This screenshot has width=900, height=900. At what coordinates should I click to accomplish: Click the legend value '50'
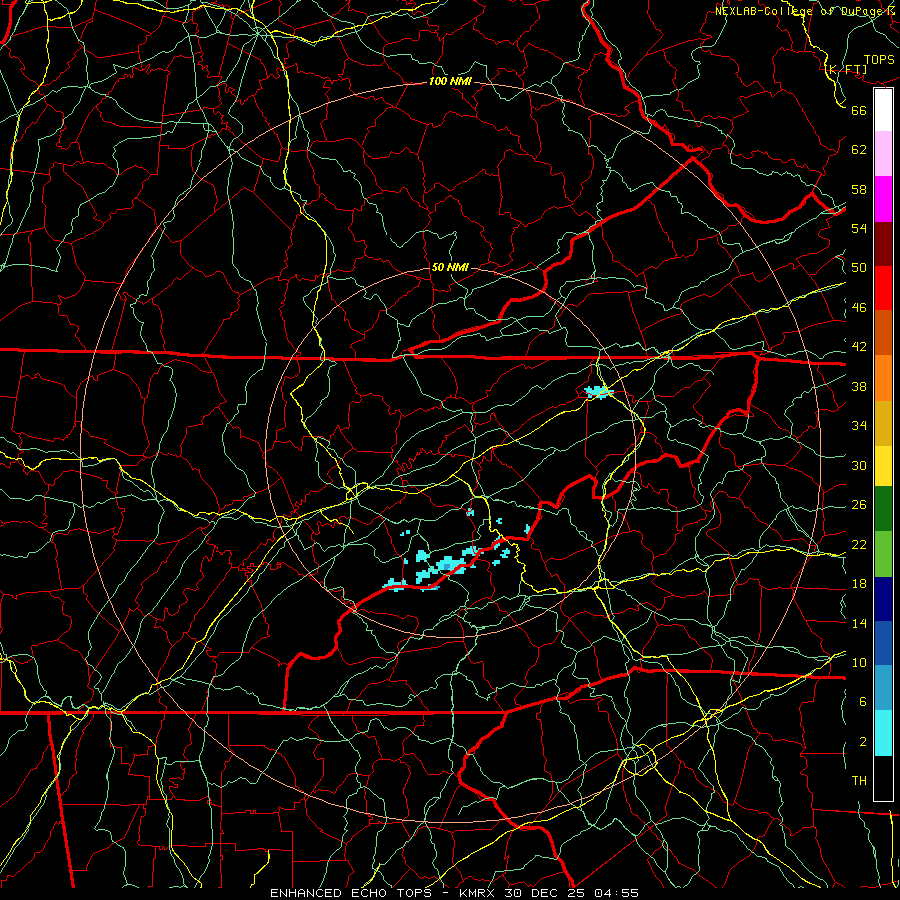(x=859, y=268)
